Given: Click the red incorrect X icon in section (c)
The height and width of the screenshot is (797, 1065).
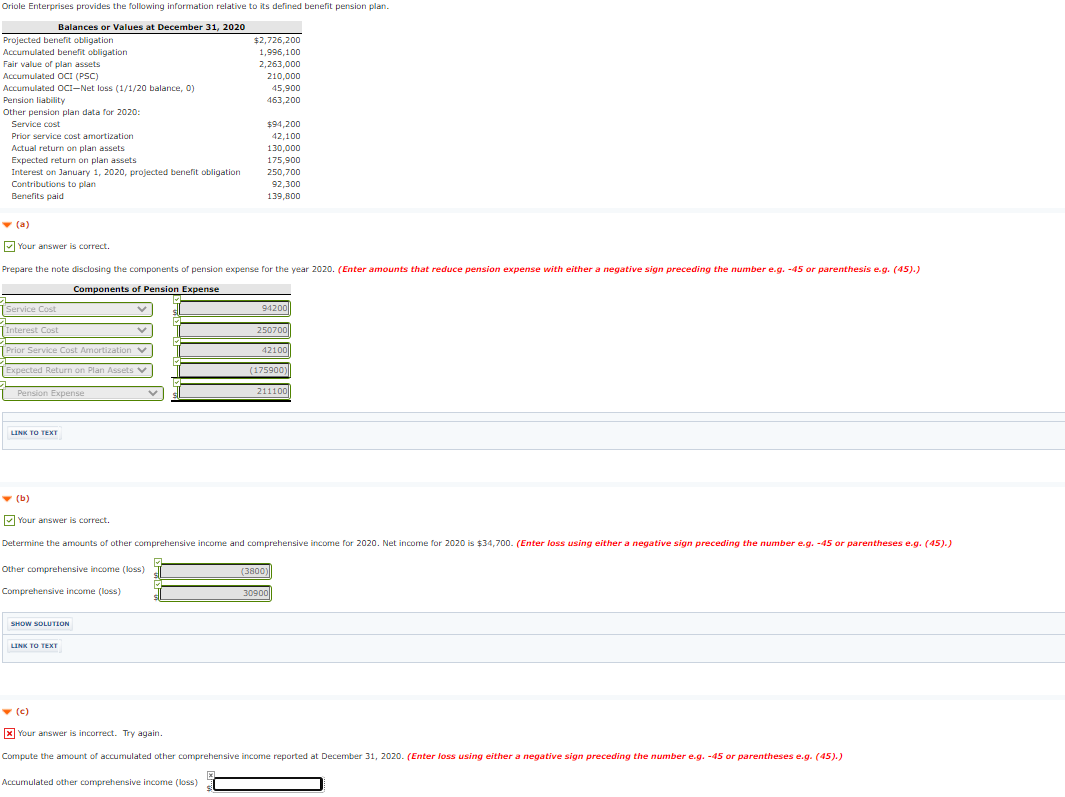Looking at the screenshot, I should 10,734.
